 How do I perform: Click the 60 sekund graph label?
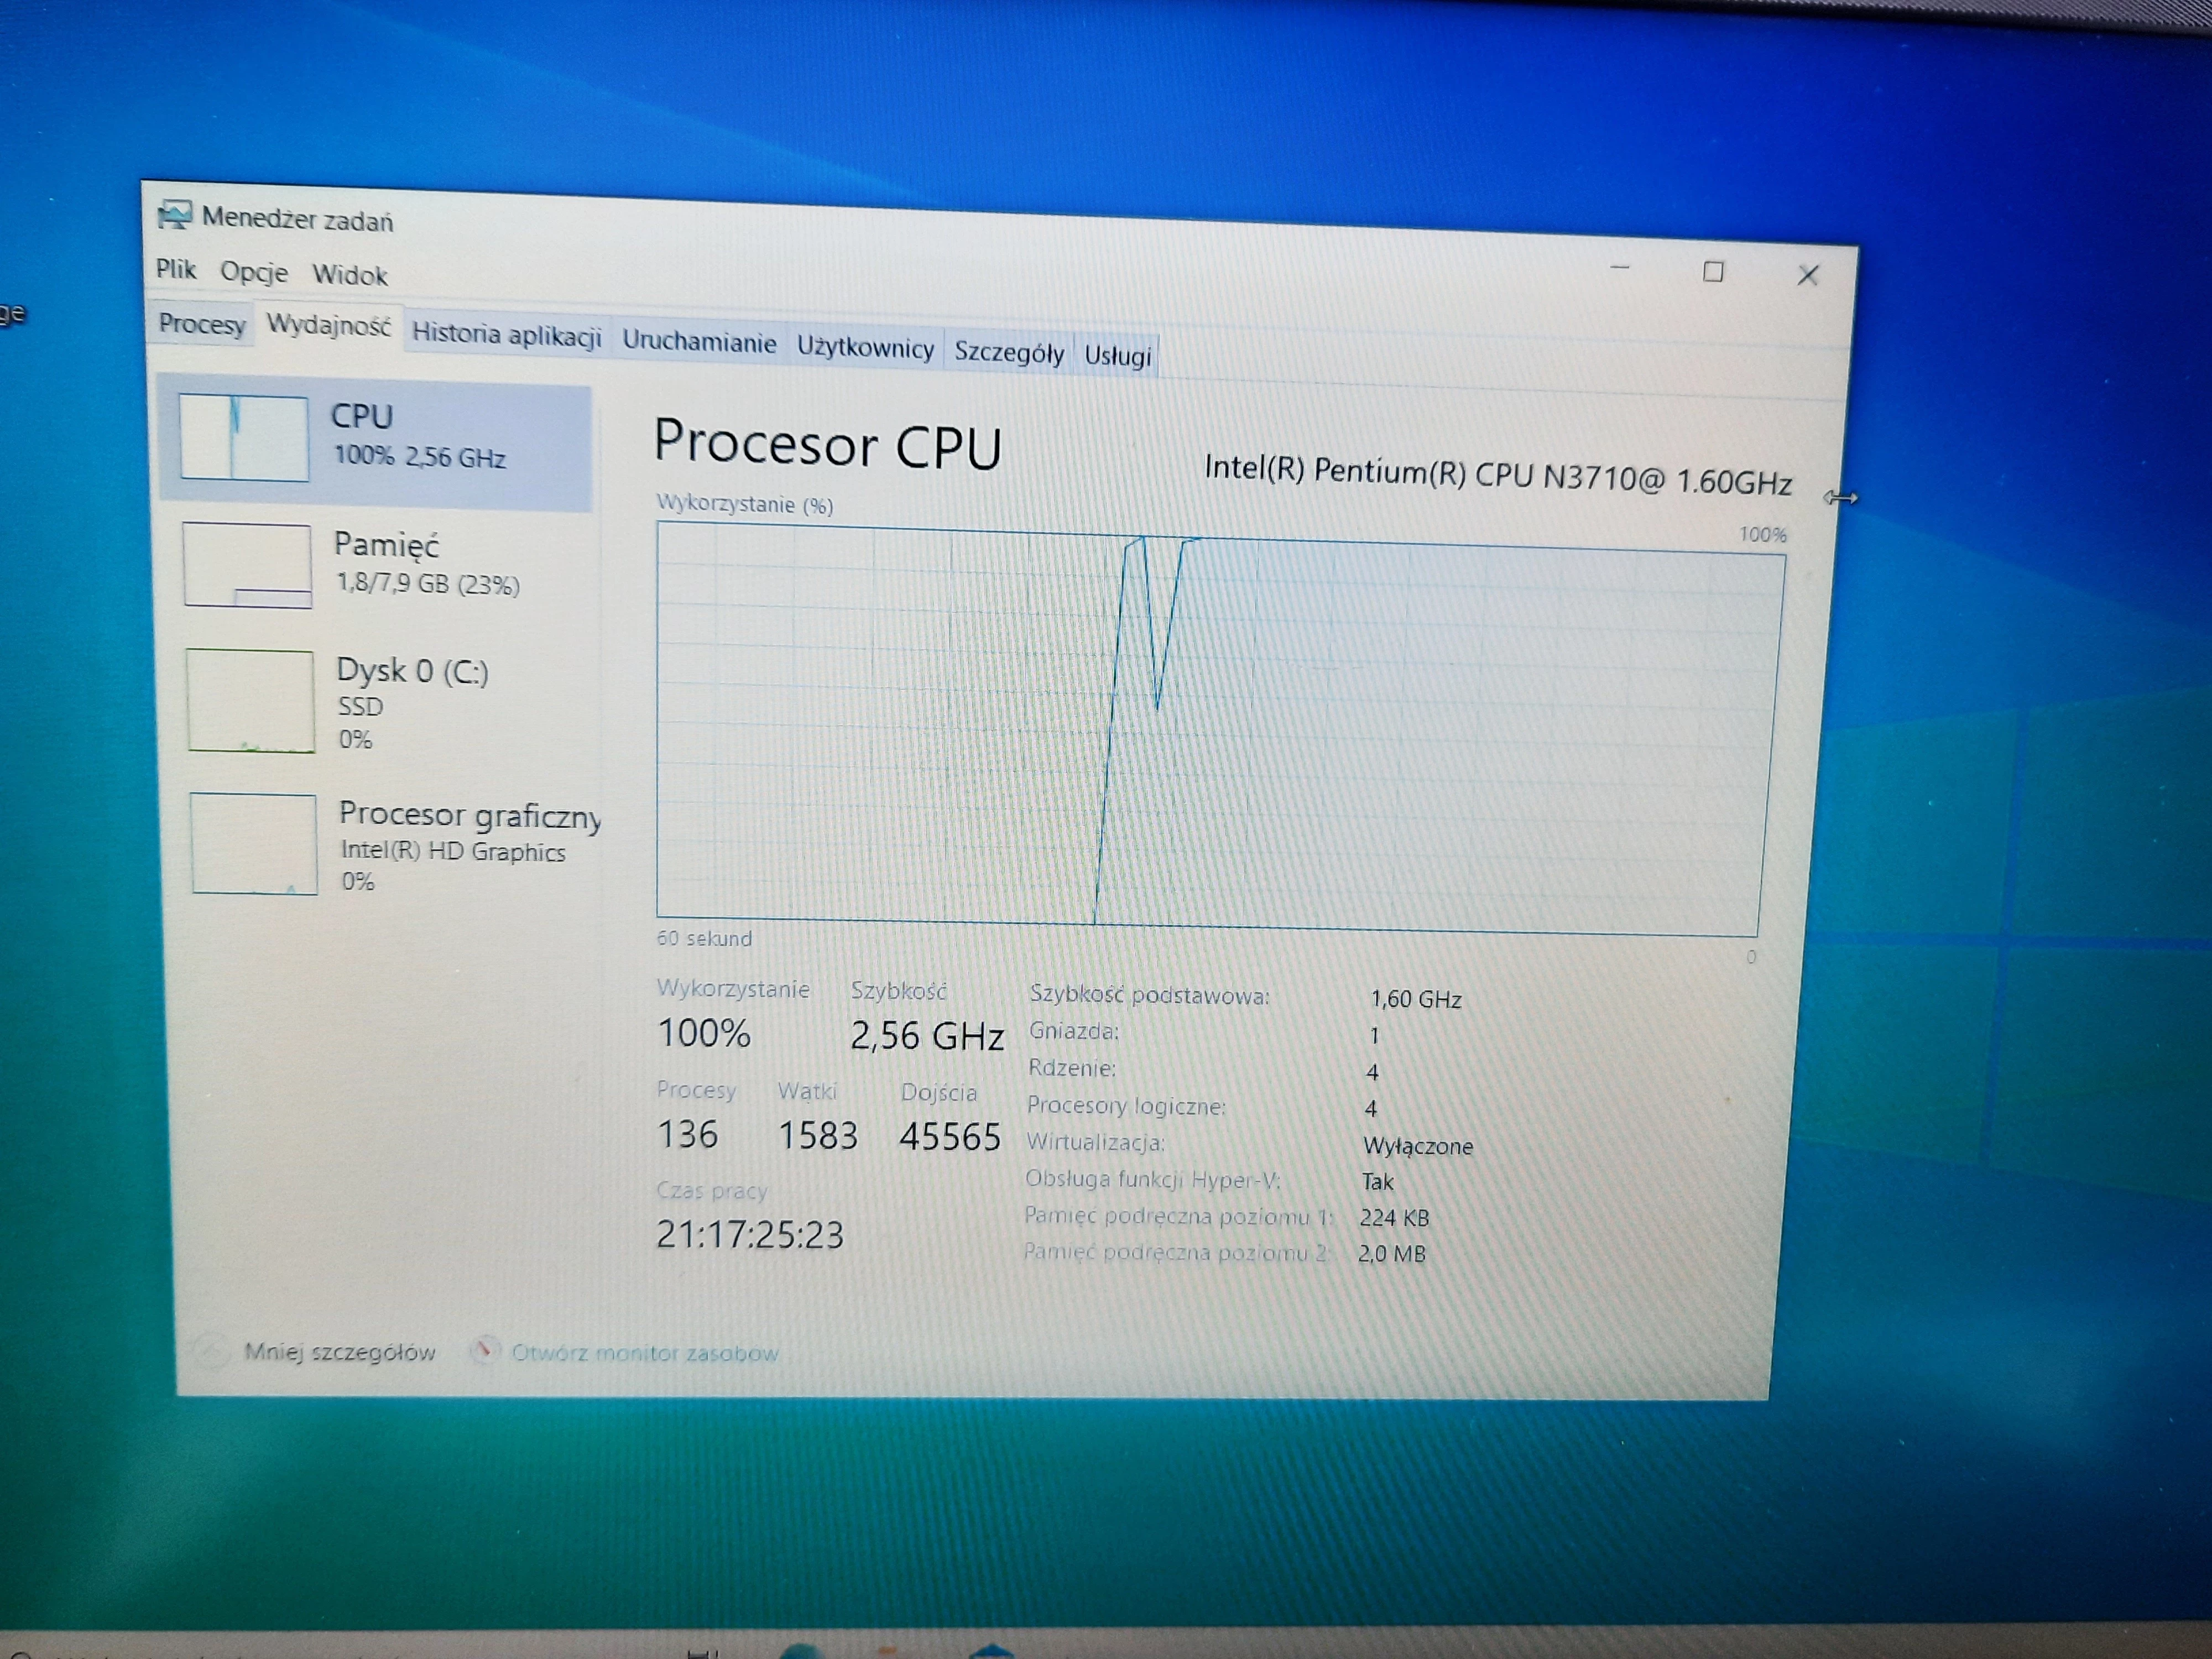coord(704,938)
